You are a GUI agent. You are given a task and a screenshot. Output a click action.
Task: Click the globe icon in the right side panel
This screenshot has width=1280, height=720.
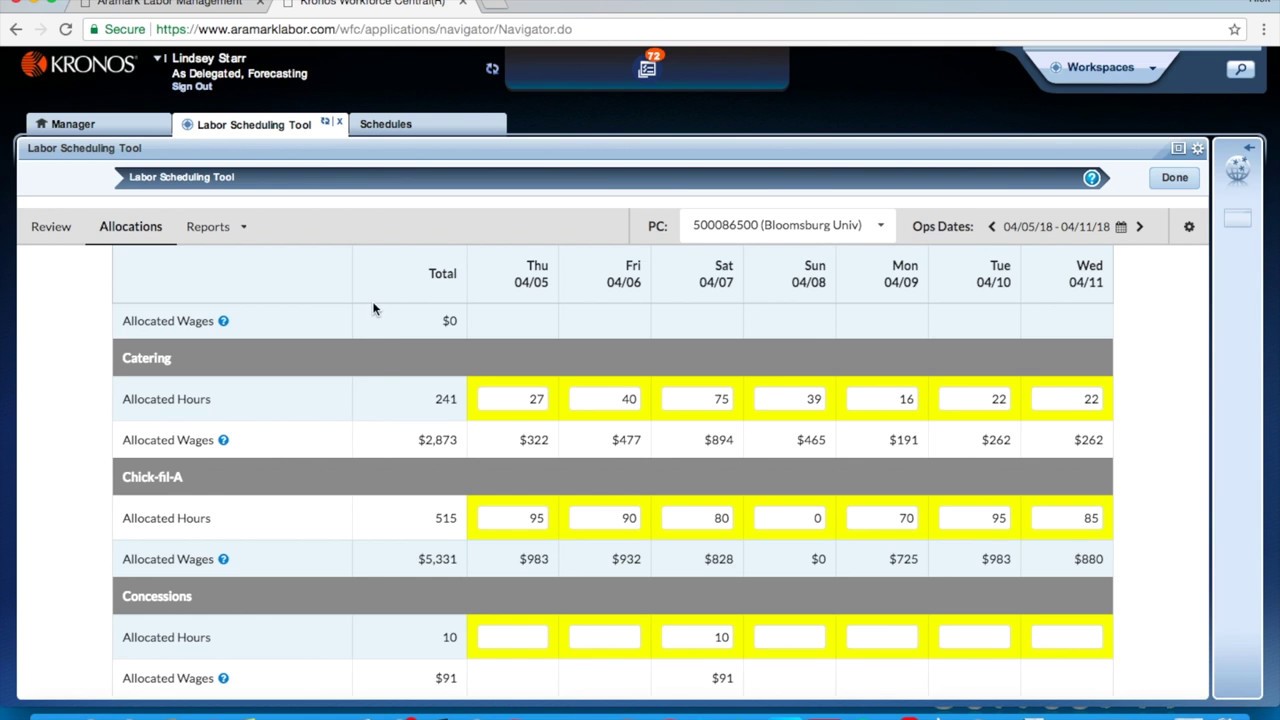pos(1238,169)
